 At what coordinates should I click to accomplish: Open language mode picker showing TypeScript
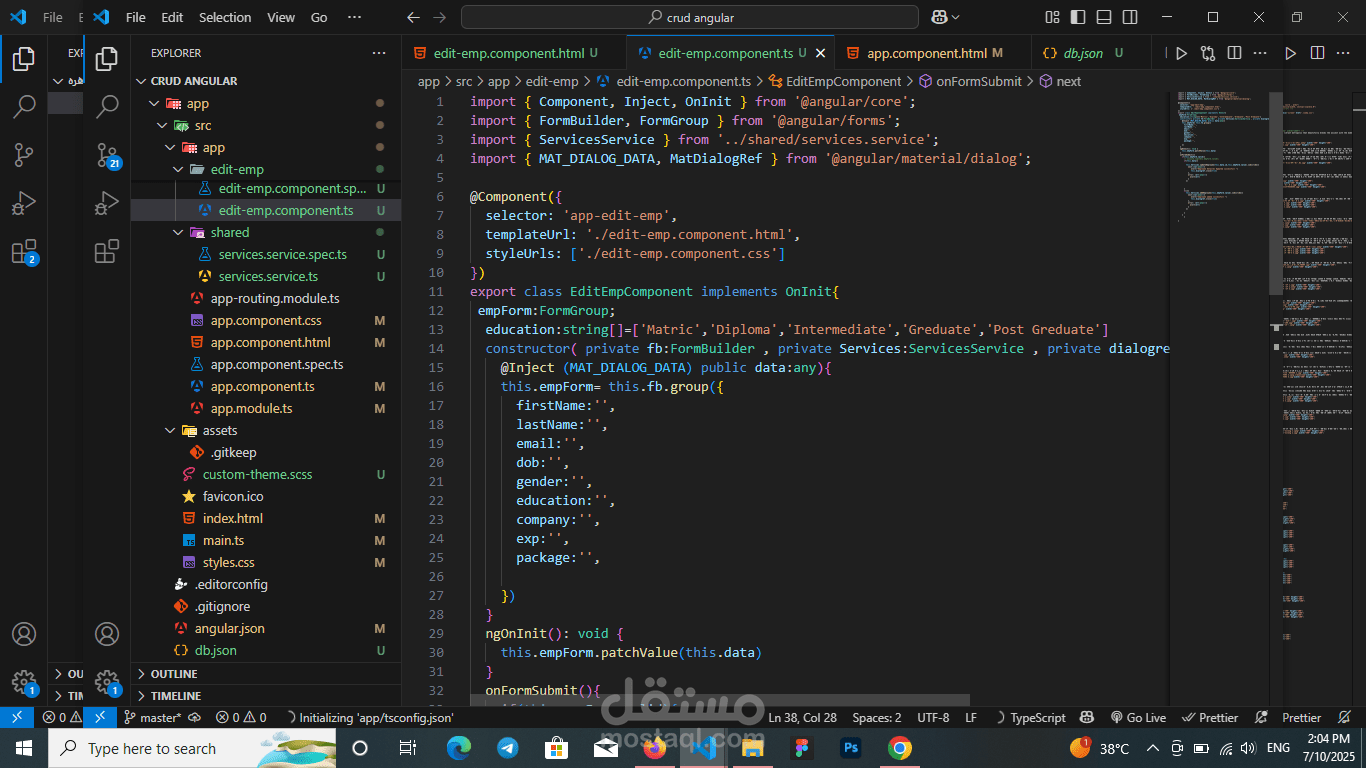point(1038,717)
